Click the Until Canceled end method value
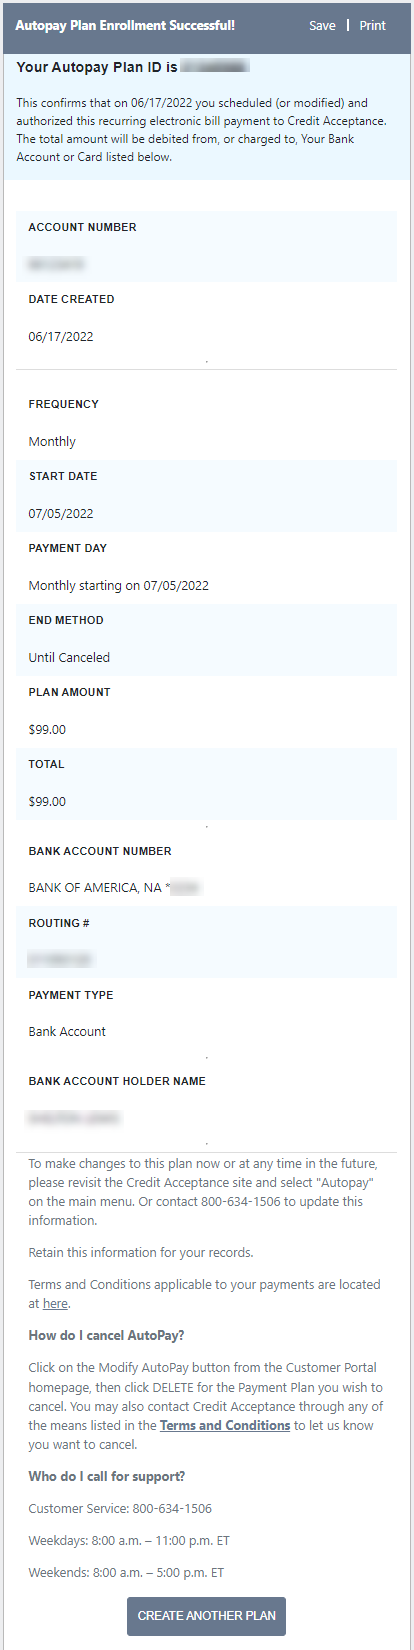Screen dimensions: 414x1650 tap(69, 657)
